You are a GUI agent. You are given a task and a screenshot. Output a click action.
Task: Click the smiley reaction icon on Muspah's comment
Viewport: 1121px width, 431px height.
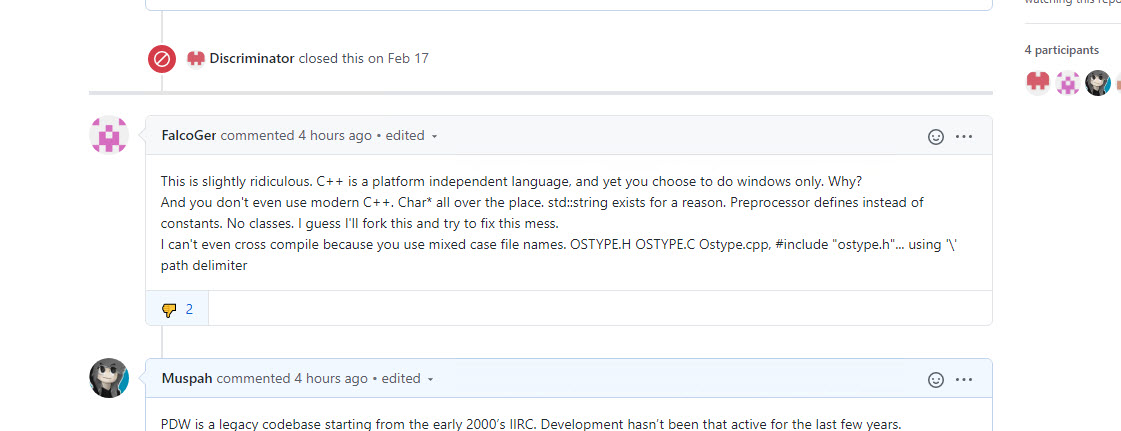point(936,379)
